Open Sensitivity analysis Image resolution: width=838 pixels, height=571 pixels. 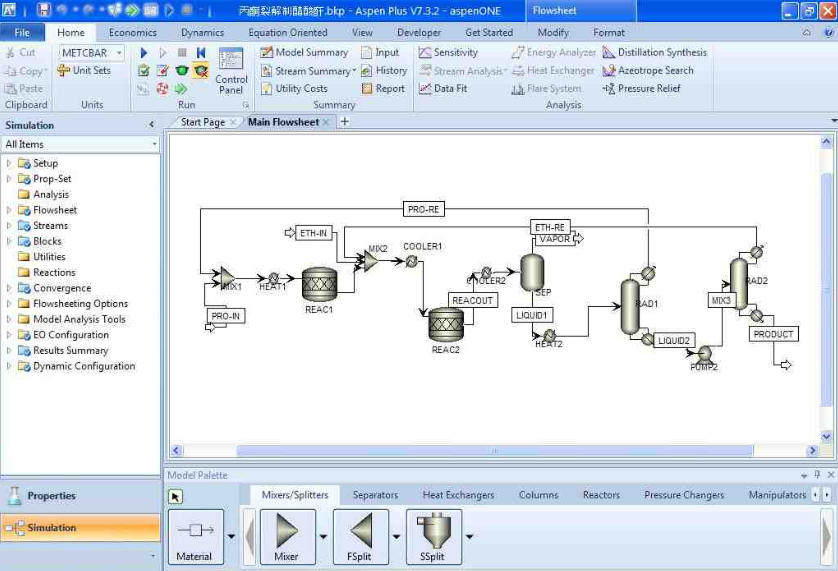click(x=448, y=52)
